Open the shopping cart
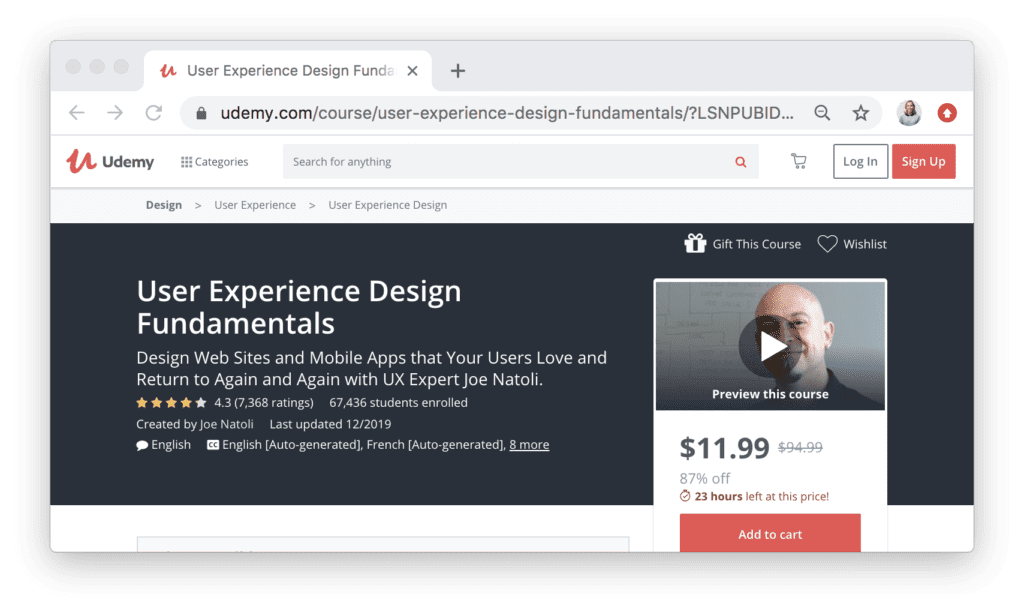 [798, 161]
